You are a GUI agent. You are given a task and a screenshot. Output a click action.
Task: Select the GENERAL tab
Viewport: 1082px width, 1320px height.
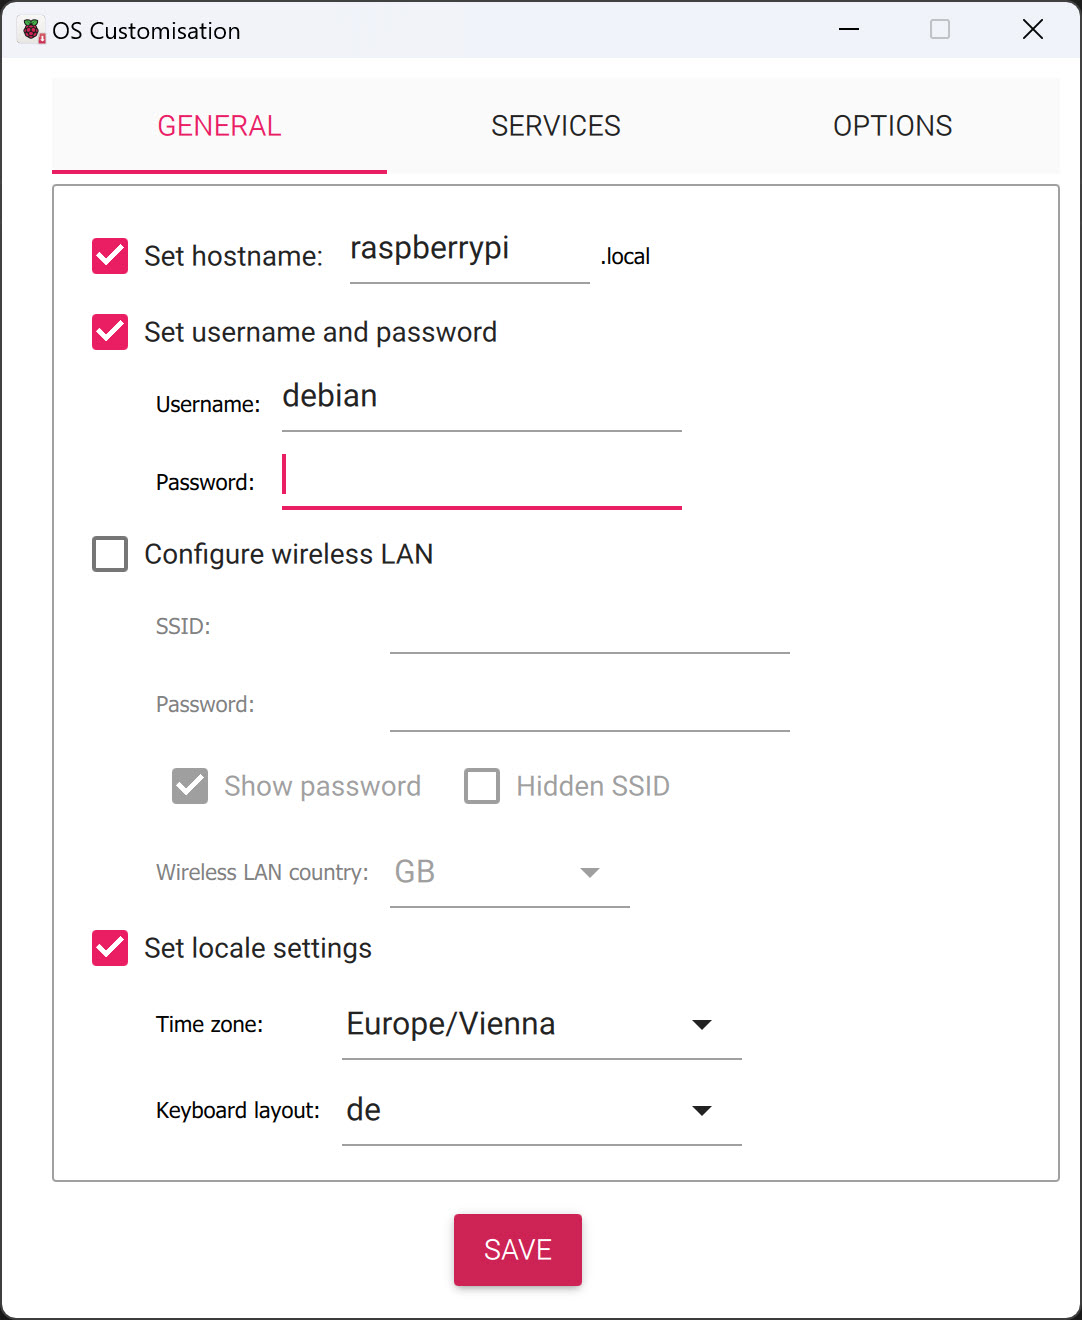click(x=219, y=125)
